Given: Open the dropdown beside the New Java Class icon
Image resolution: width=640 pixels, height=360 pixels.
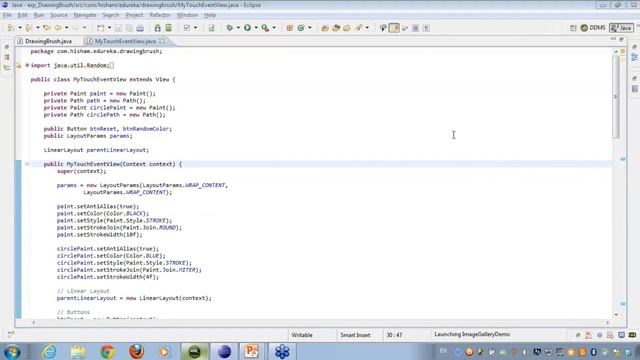Looking at the screenshot, I should pos(310,28).
